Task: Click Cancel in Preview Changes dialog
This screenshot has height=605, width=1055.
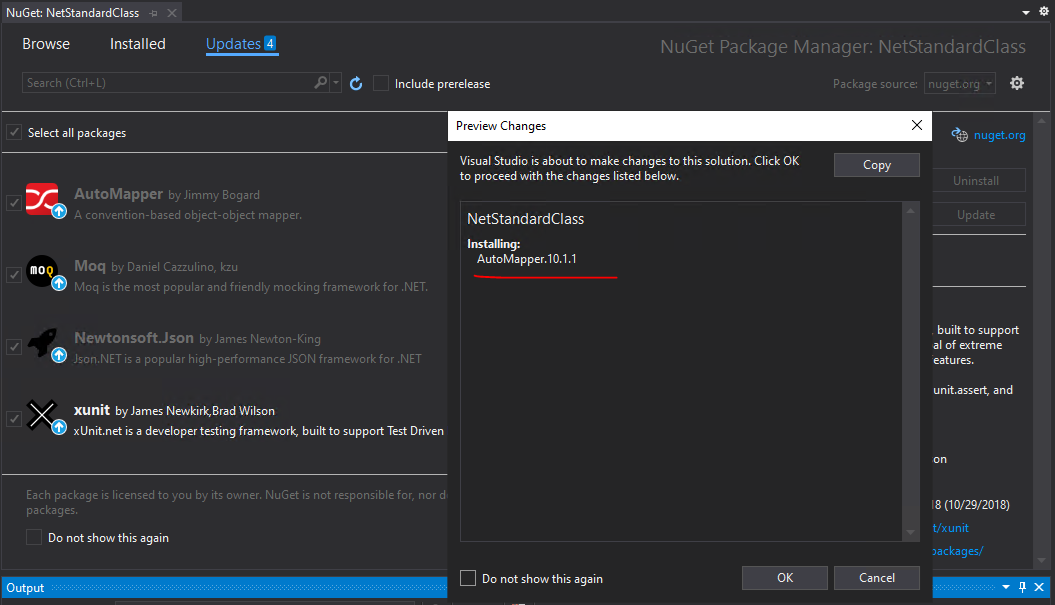Action: tap(877, 577)
